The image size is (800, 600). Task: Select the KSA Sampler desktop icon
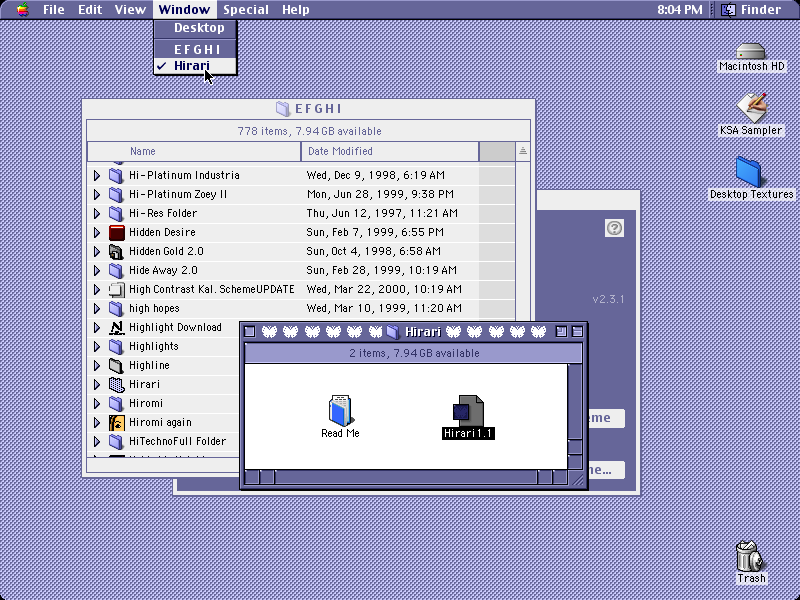(751, 108)
